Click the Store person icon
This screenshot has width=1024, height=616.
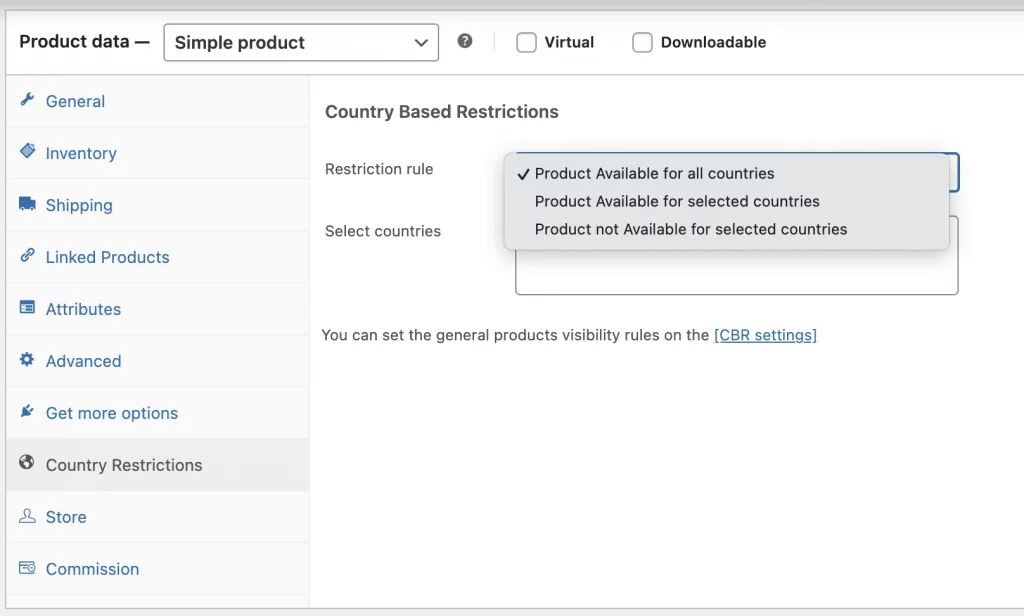point(27,516)
